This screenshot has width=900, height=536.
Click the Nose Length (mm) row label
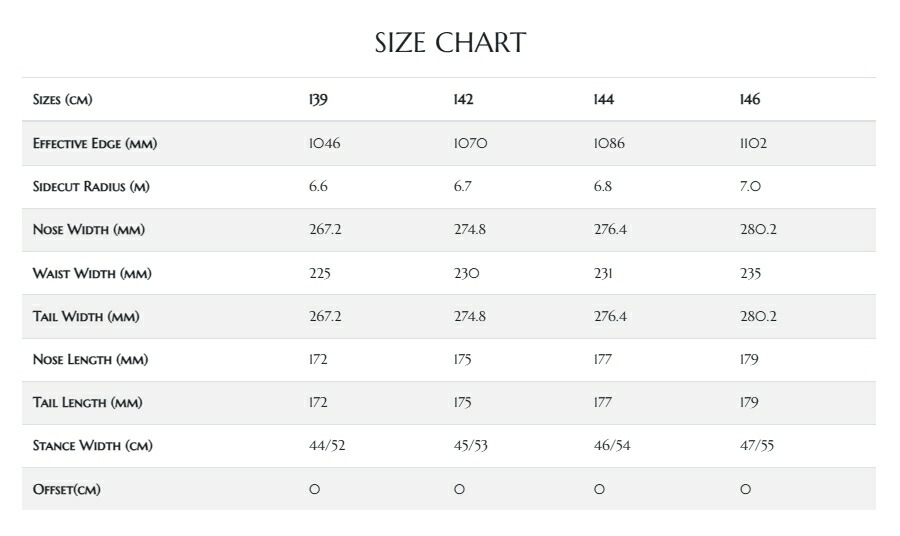tap(91, 360)
